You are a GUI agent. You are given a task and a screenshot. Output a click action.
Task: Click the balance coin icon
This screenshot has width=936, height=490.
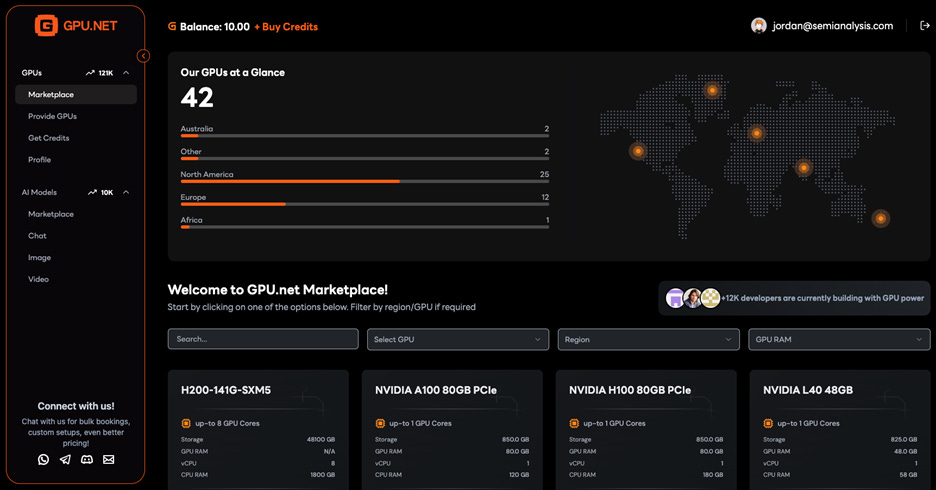(x=172, y=26)
